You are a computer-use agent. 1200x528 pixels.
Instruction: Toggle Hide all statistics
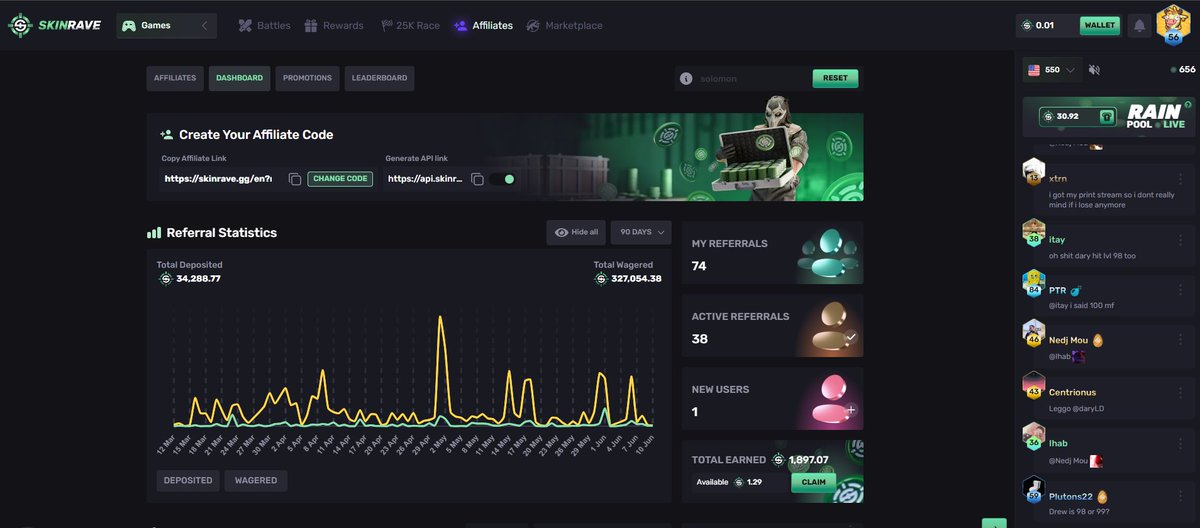click(576, 232)
